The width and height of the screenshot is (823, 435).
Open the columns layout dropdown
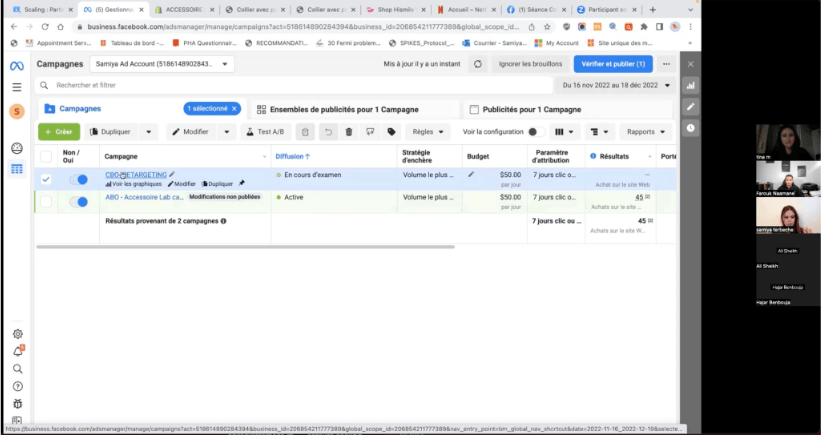click(564, 132)
